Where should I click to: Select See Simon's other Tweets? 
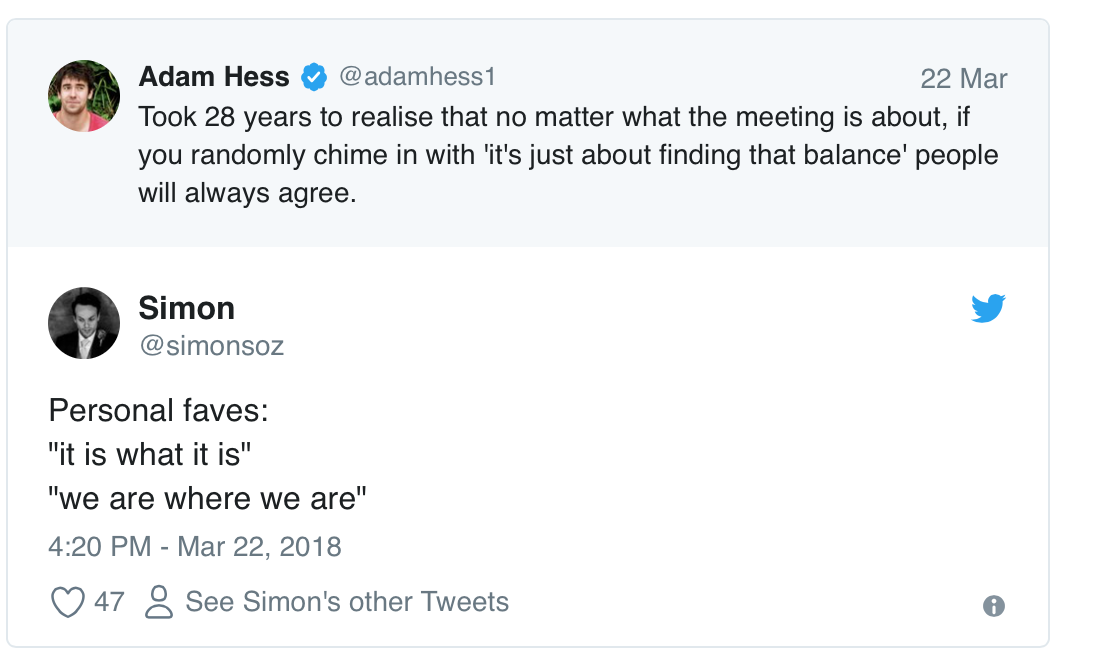click(347, 602)
